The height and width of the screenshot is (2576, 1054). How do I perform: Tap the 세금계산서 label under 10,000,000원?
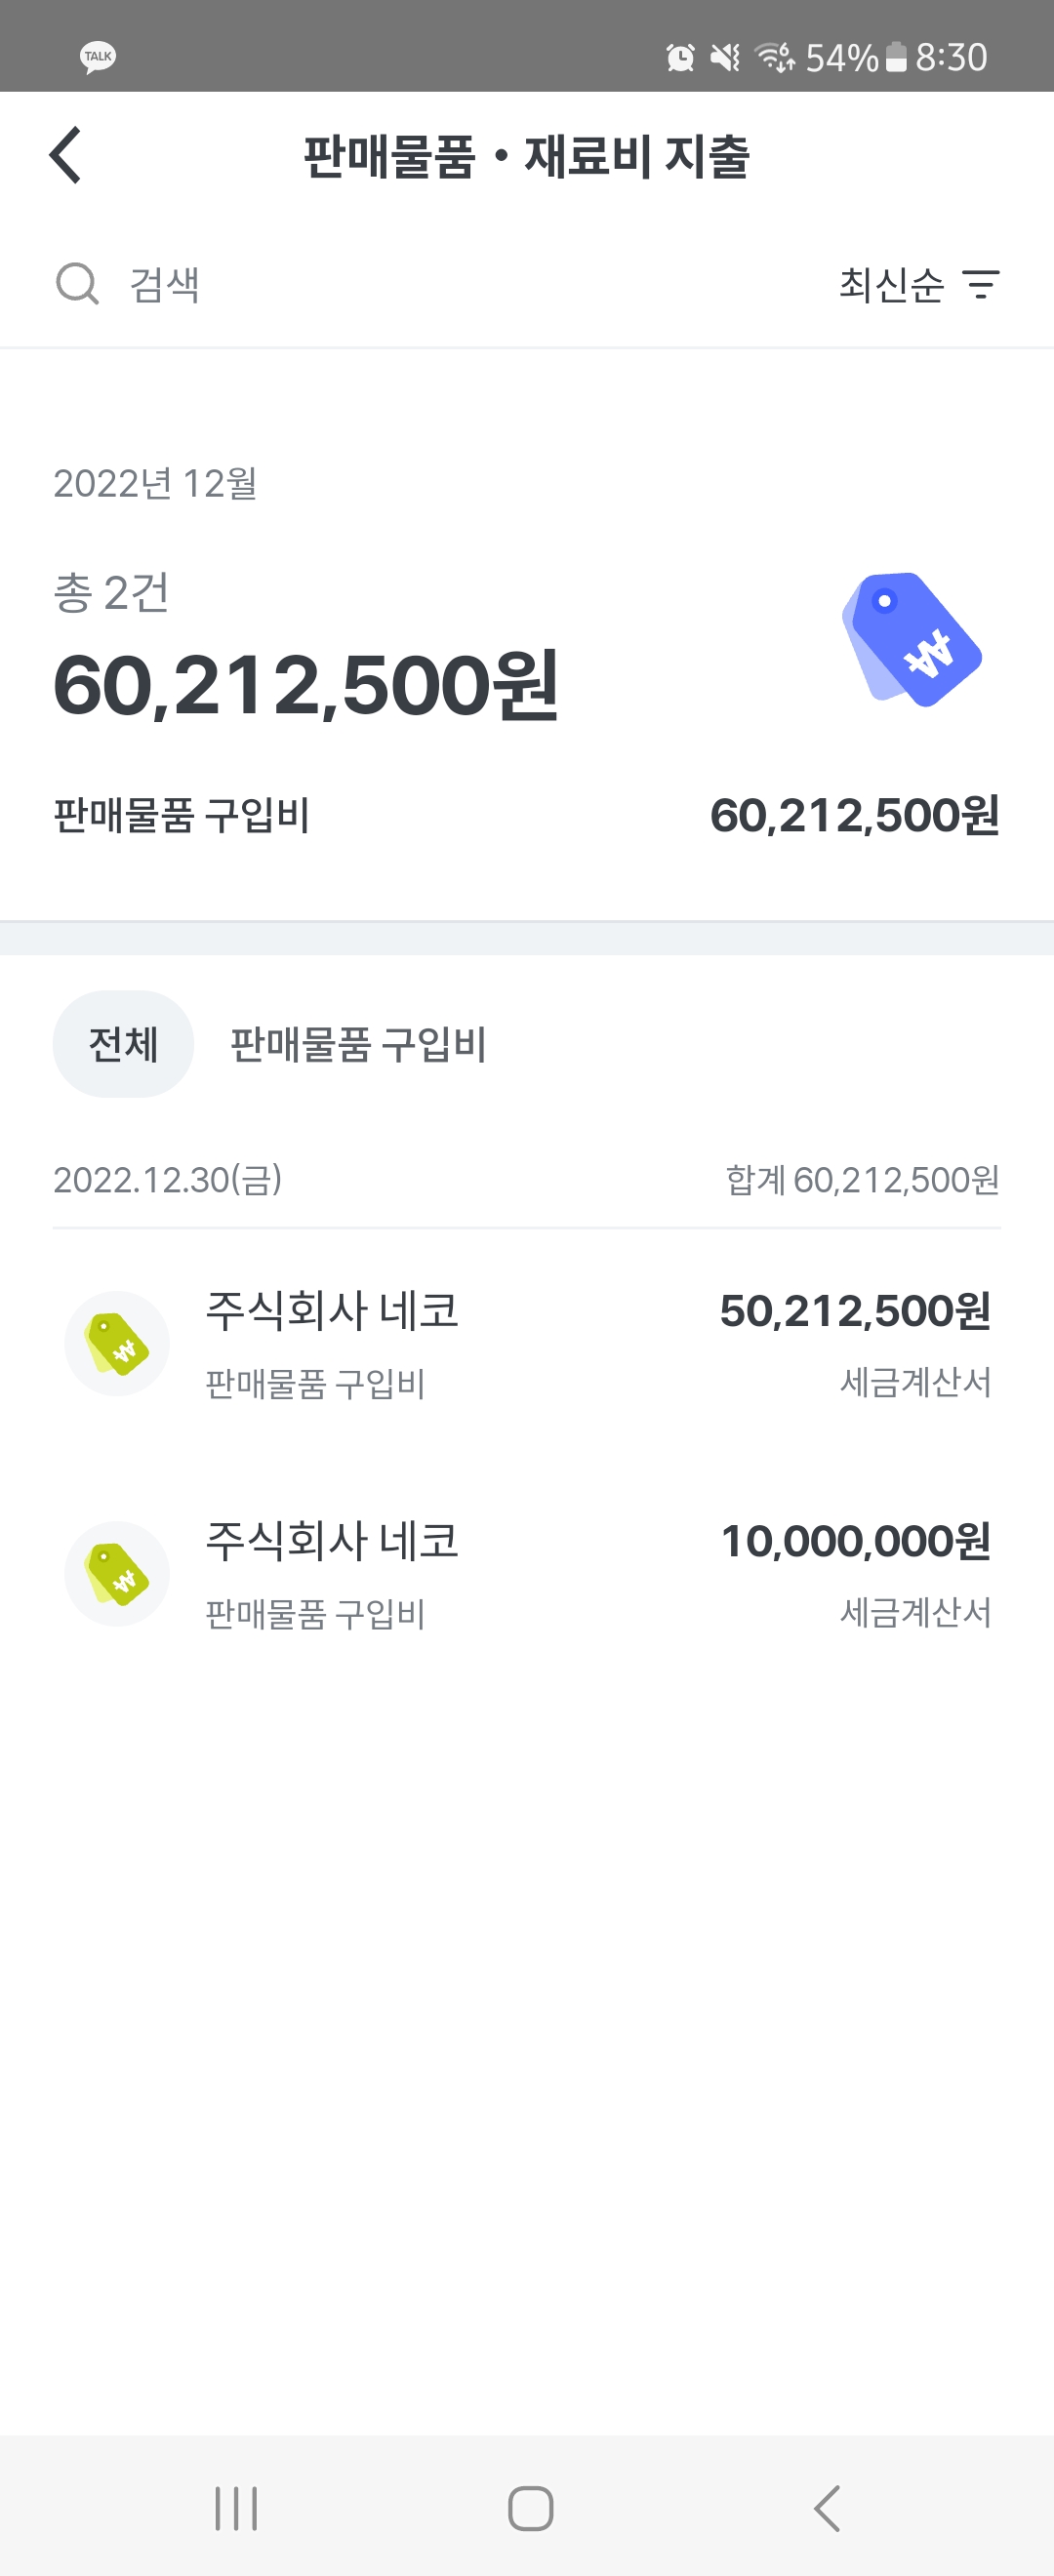pyautogui.click(x=915, y=1613)
